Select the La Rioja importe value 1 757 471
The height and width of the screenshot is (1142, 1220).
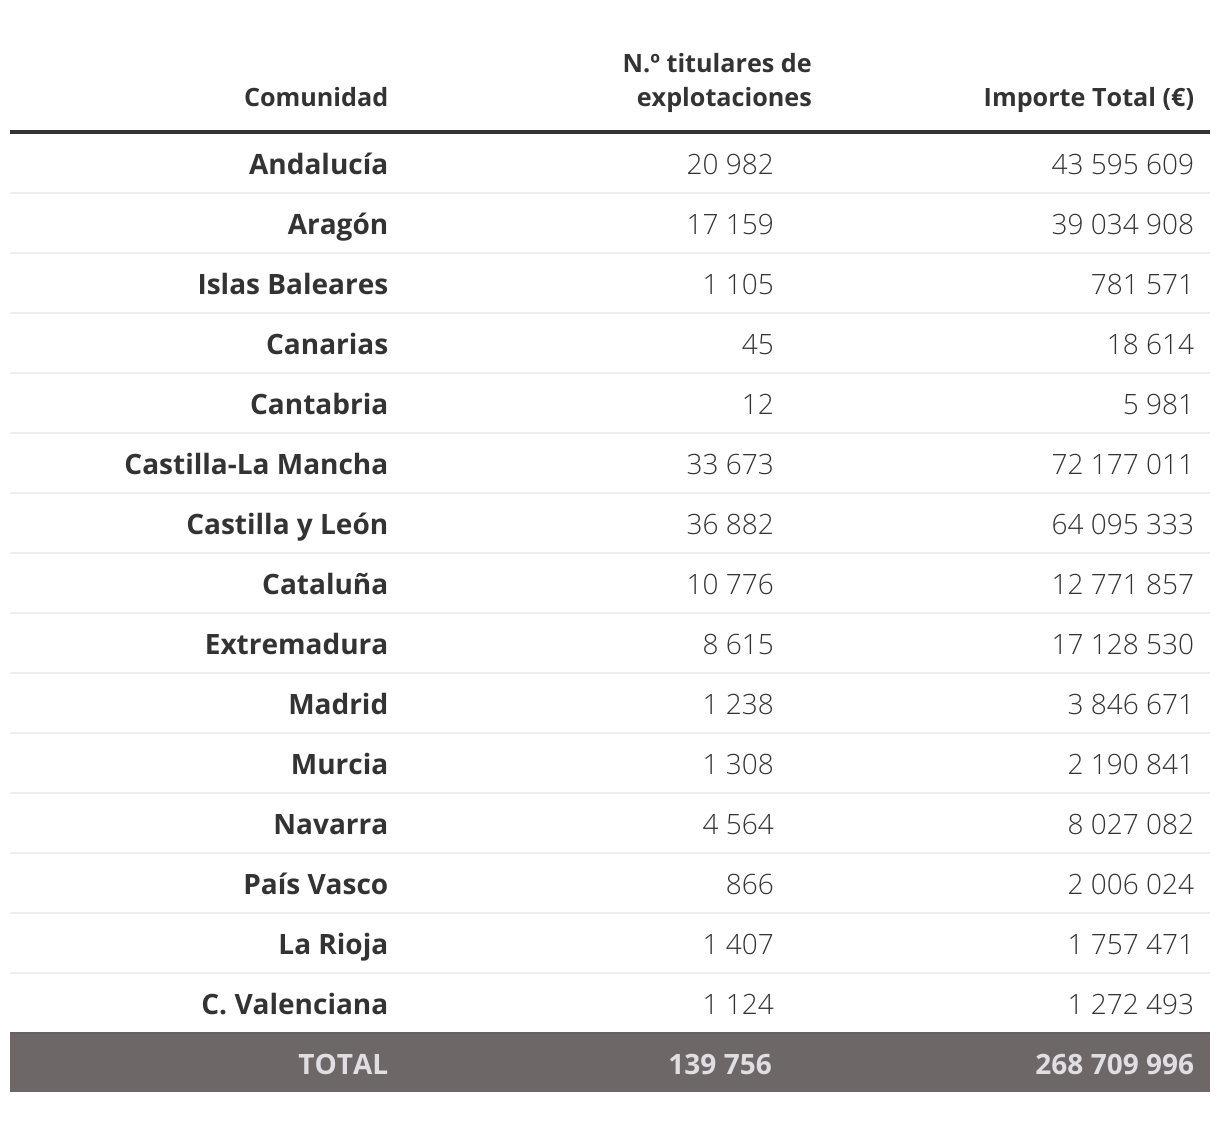[x=1130, y=944]
